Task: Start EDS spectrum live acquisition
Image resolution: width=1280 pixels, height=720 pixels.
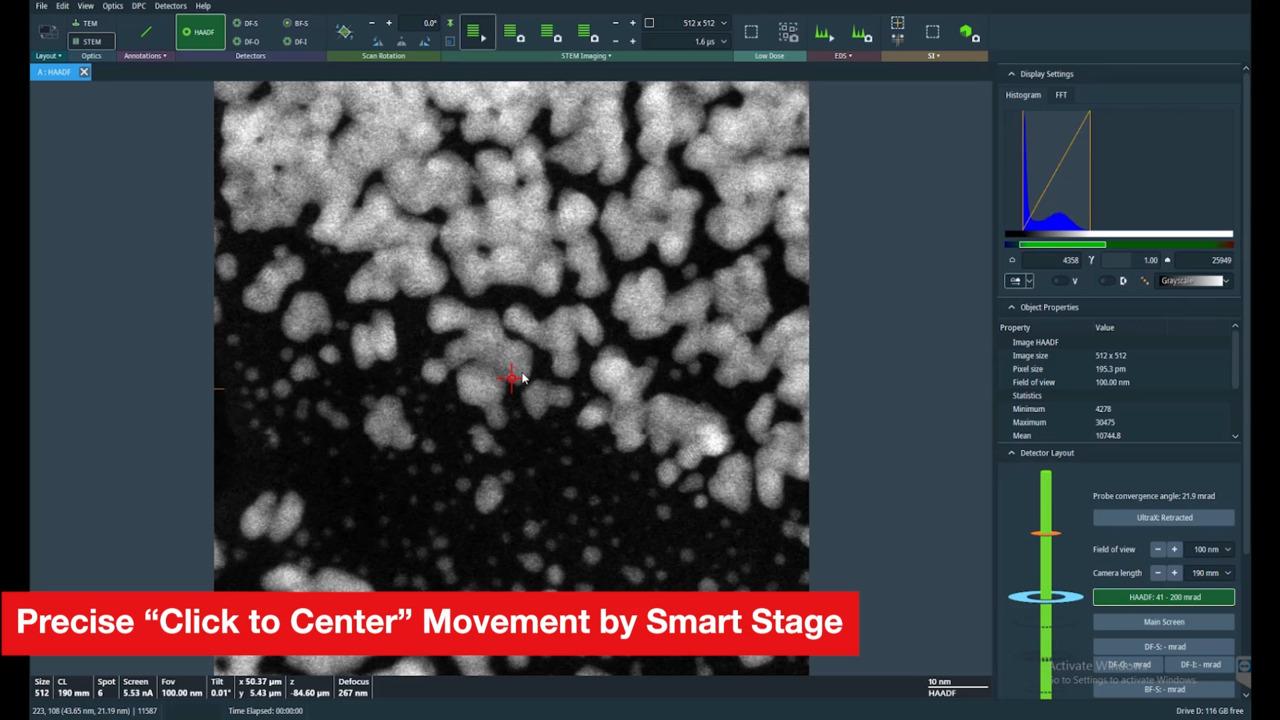Action: (x=823, y=32)
